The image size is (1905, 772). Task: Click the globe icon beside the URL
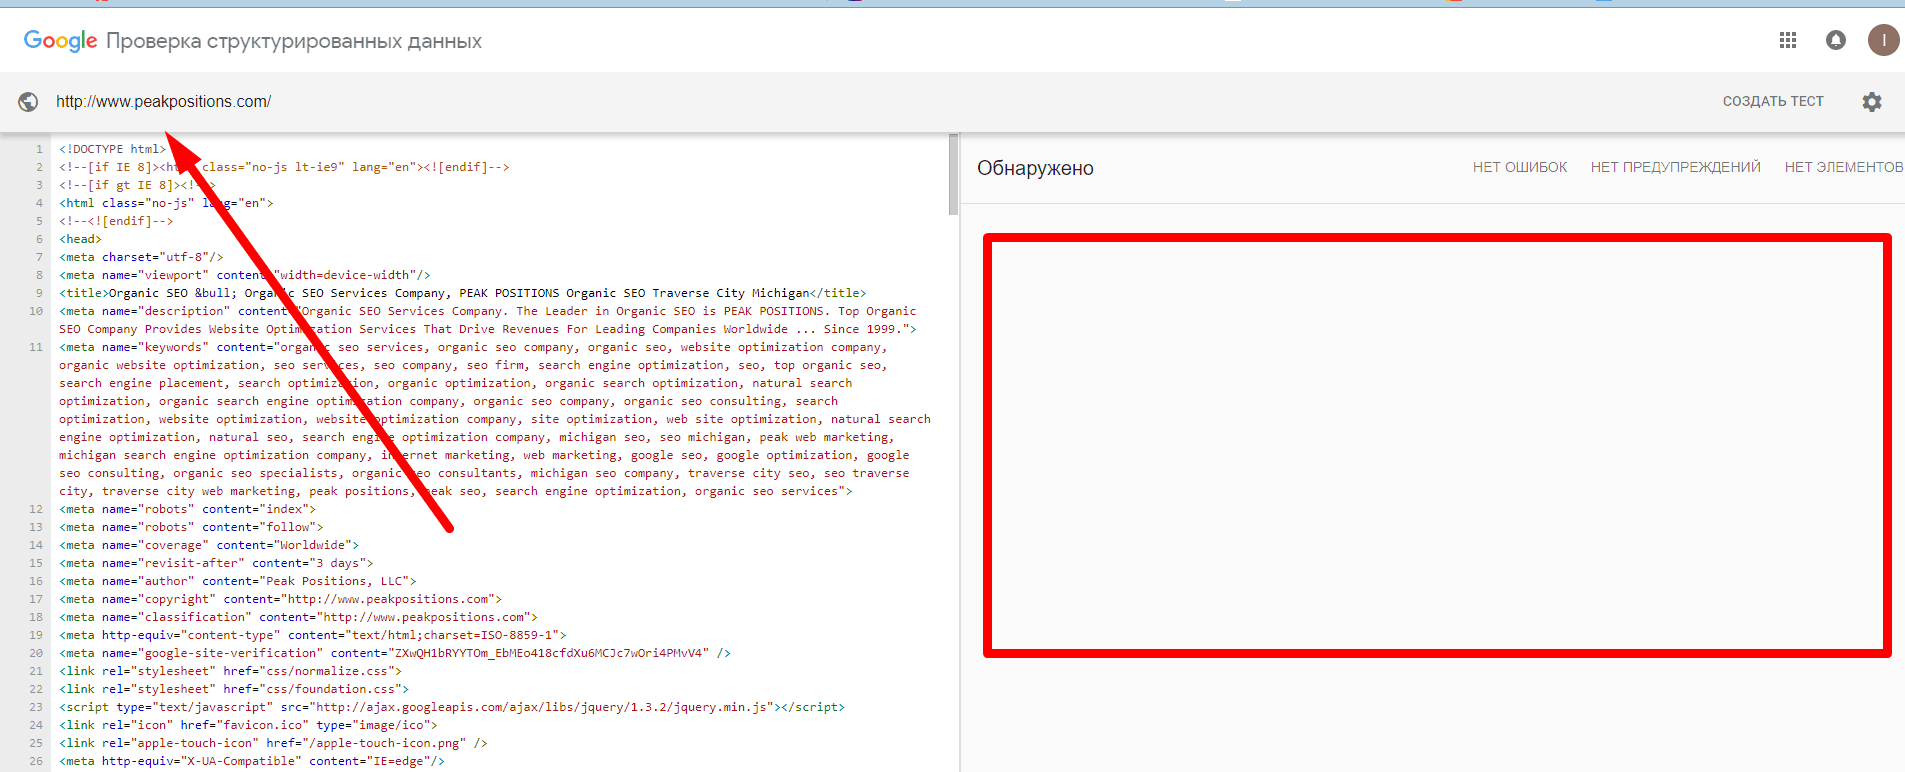pyautogui.click(x=28, y=102)
